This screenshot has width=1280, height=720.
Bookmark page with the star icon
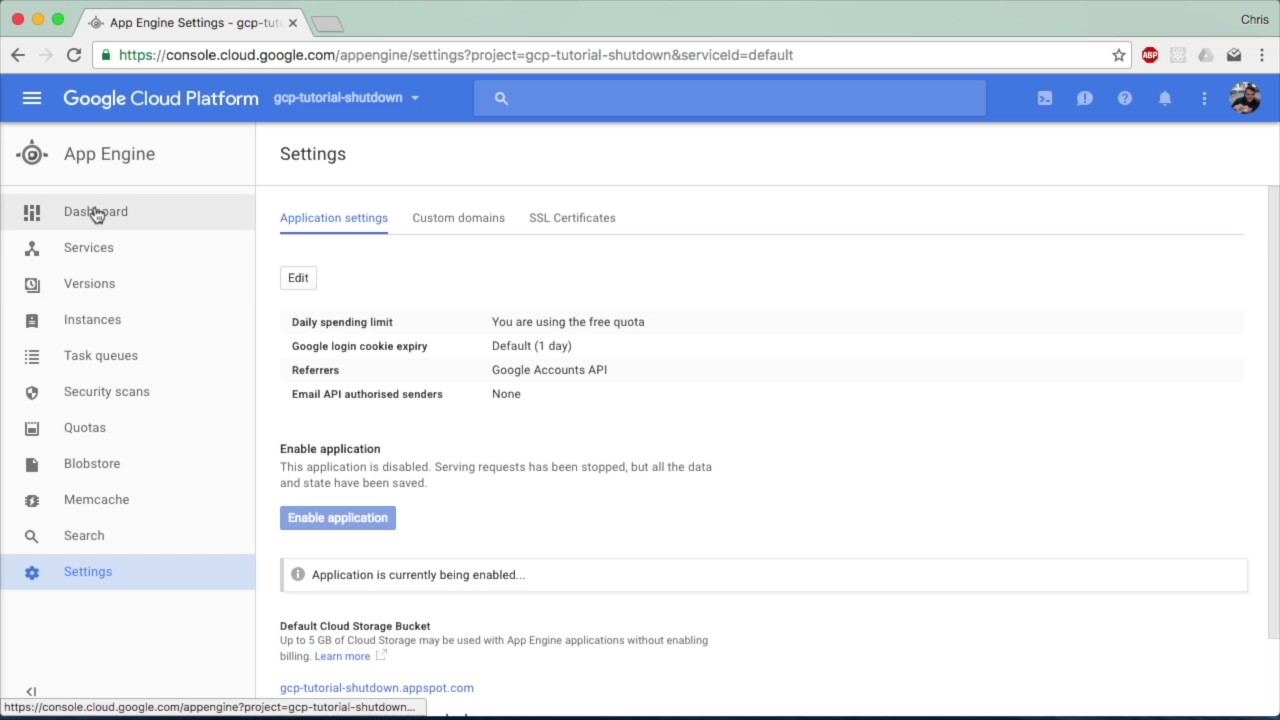1119,55
